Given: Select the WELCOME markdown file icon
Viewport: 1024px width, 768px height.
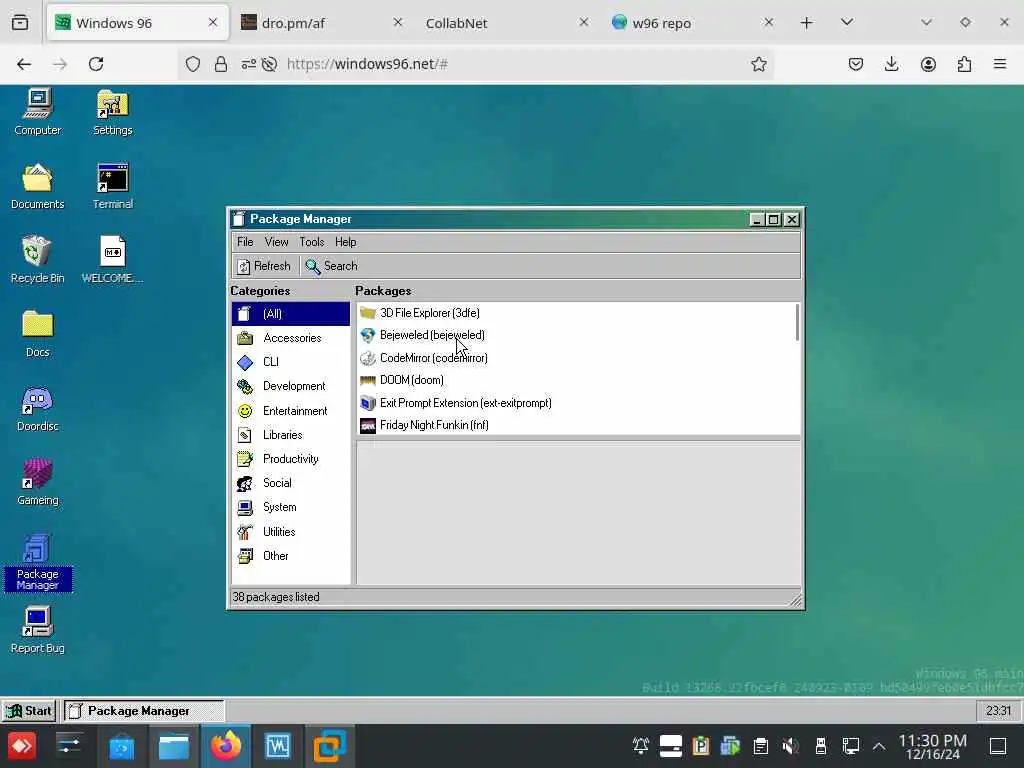Looking at the screenshot, I should (112, 260).
